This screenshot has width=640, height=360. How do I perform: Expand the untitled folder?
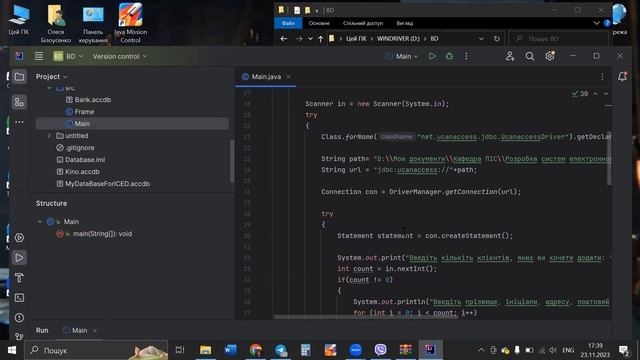coord(49,136)
